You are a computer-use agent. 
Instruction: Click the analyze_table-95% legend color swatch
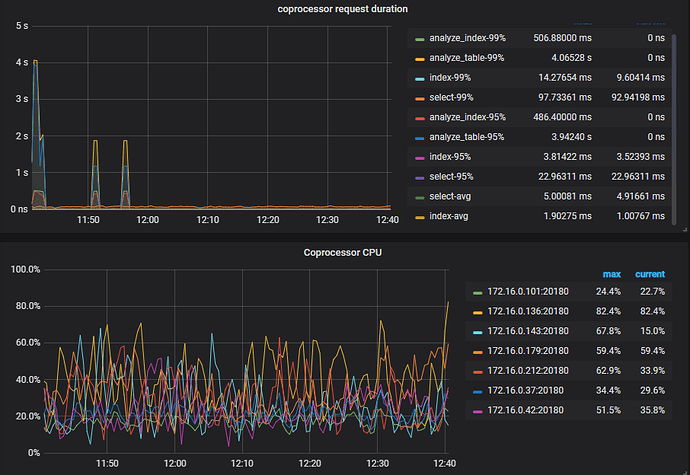[420, 138]
